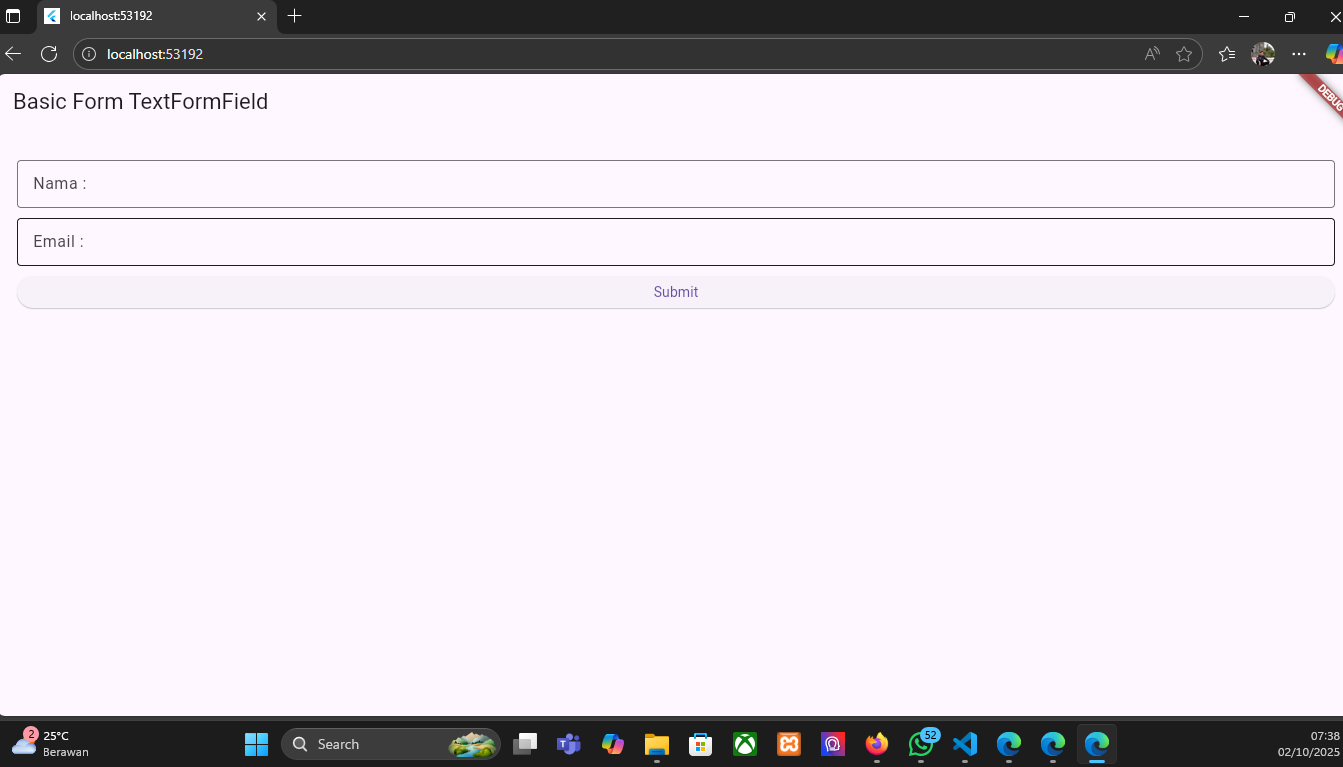
Task: Open XAMPP from the taskbar
Action: tap(788, 744)
